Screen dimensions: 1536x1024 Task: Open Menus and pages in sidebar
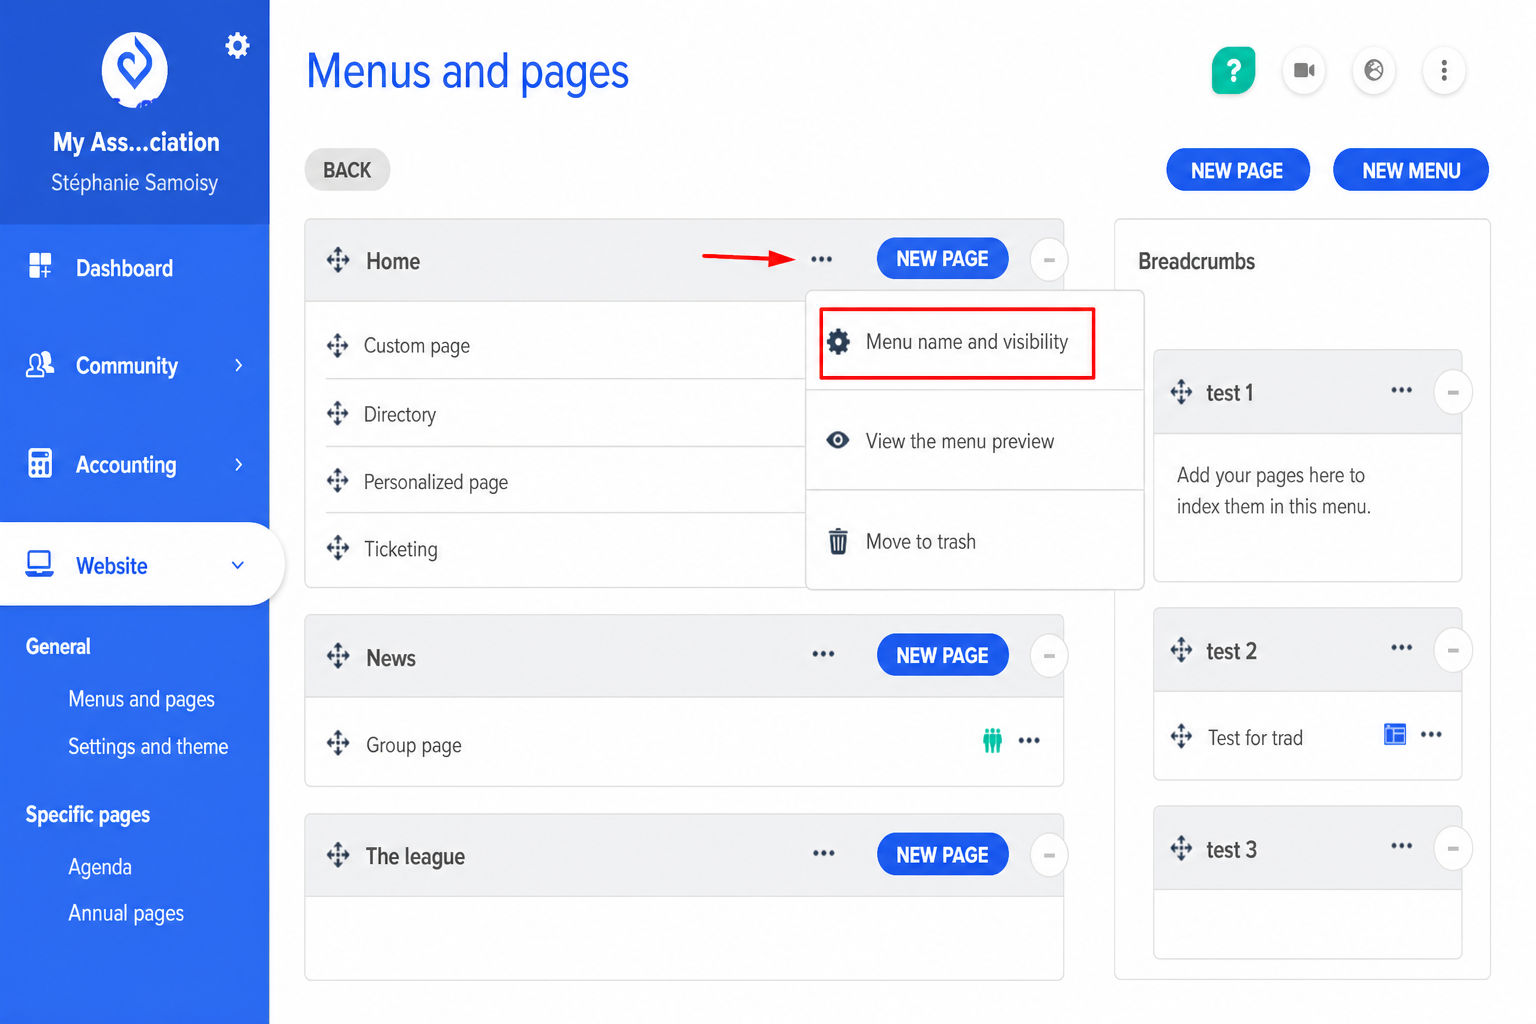click(141, 699)
